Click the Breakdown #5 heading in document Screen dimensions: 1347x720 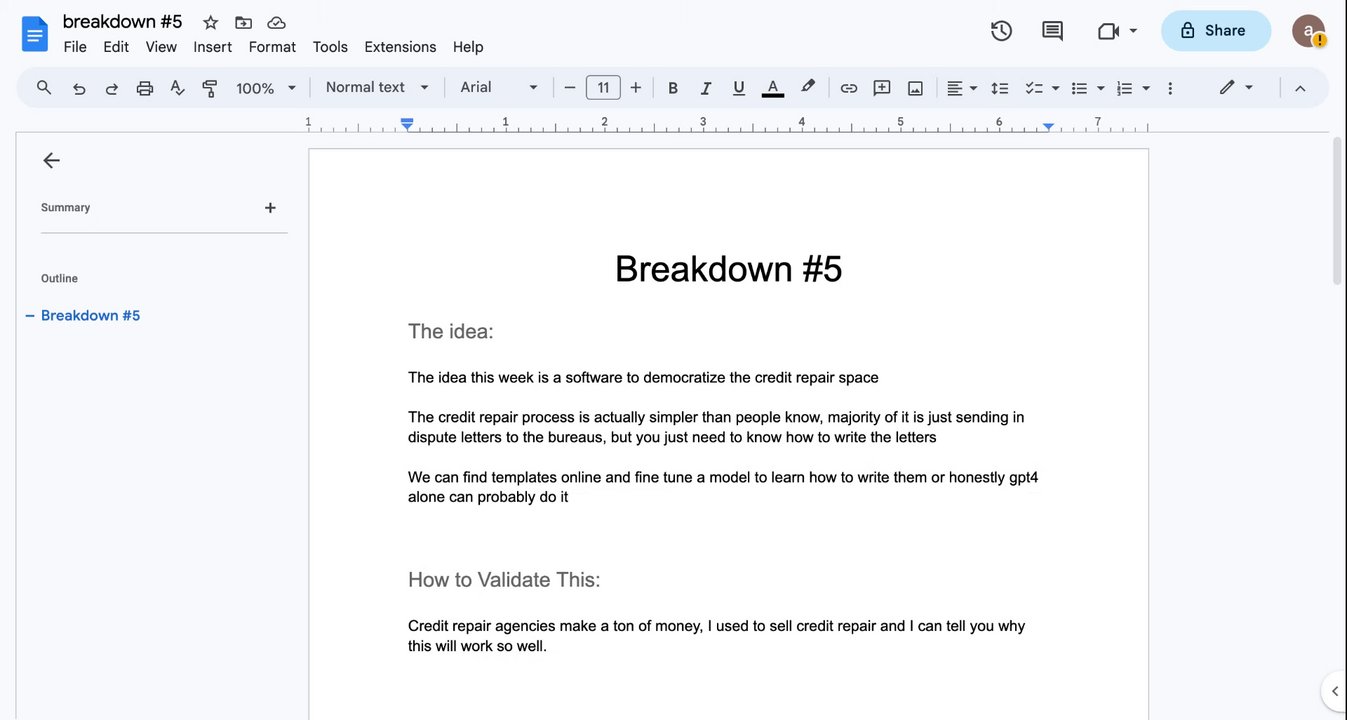(x=728, y=269)
